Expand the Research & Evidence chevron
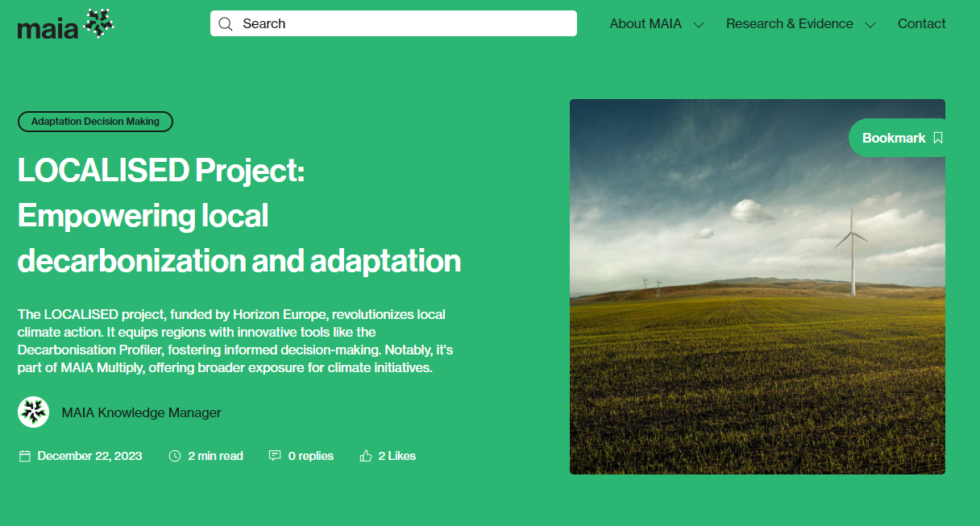 870,25
